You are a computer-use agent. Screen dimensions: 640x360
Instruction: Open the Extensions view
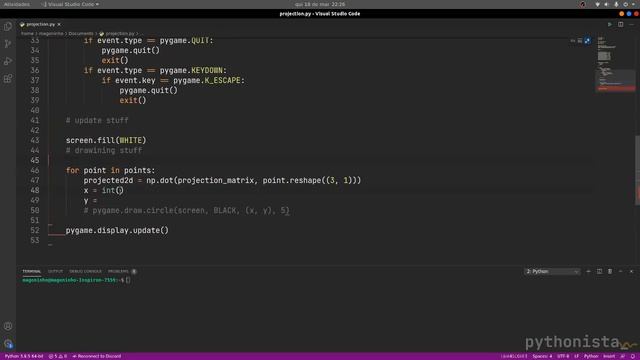pyautogui.click(x=8, y=78)
